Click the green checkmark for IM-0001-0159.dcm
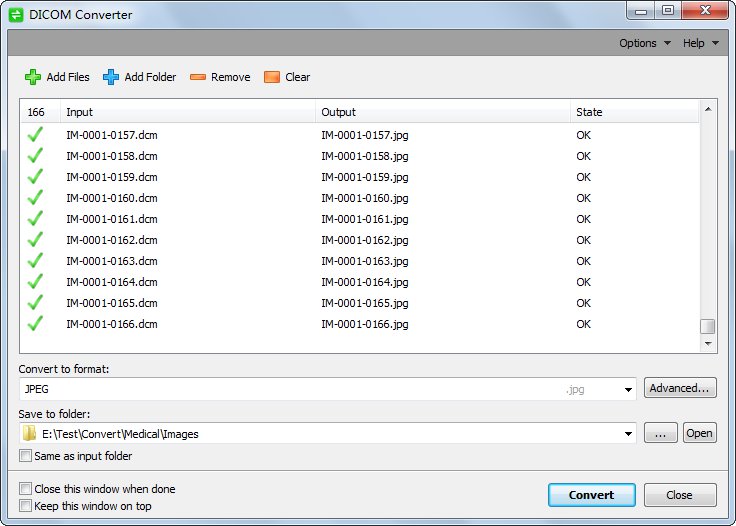 pyautogui.click(x=35, y=177)
